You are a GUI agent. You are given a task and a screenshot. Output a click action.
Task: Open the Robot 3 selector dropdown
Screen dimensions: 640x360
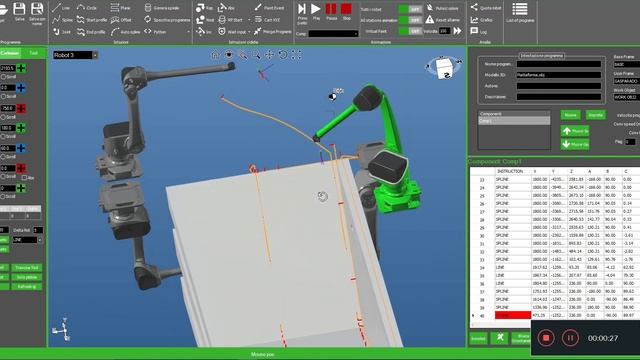click(95, 55)
